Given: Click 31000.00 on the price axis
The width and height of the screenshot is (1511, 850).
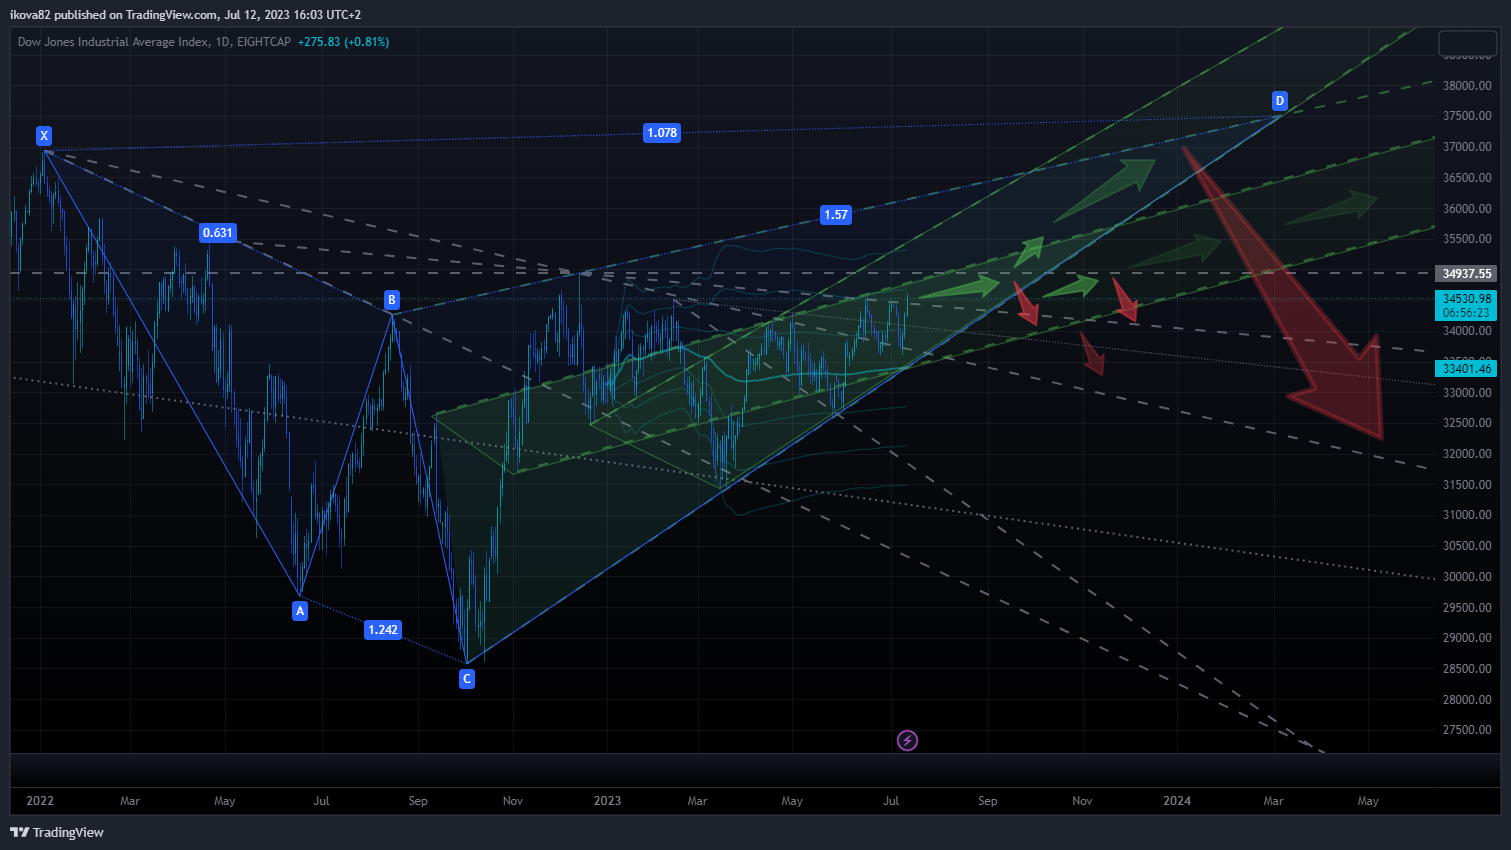Looking at the screenshot, I should coord(1467,515).
